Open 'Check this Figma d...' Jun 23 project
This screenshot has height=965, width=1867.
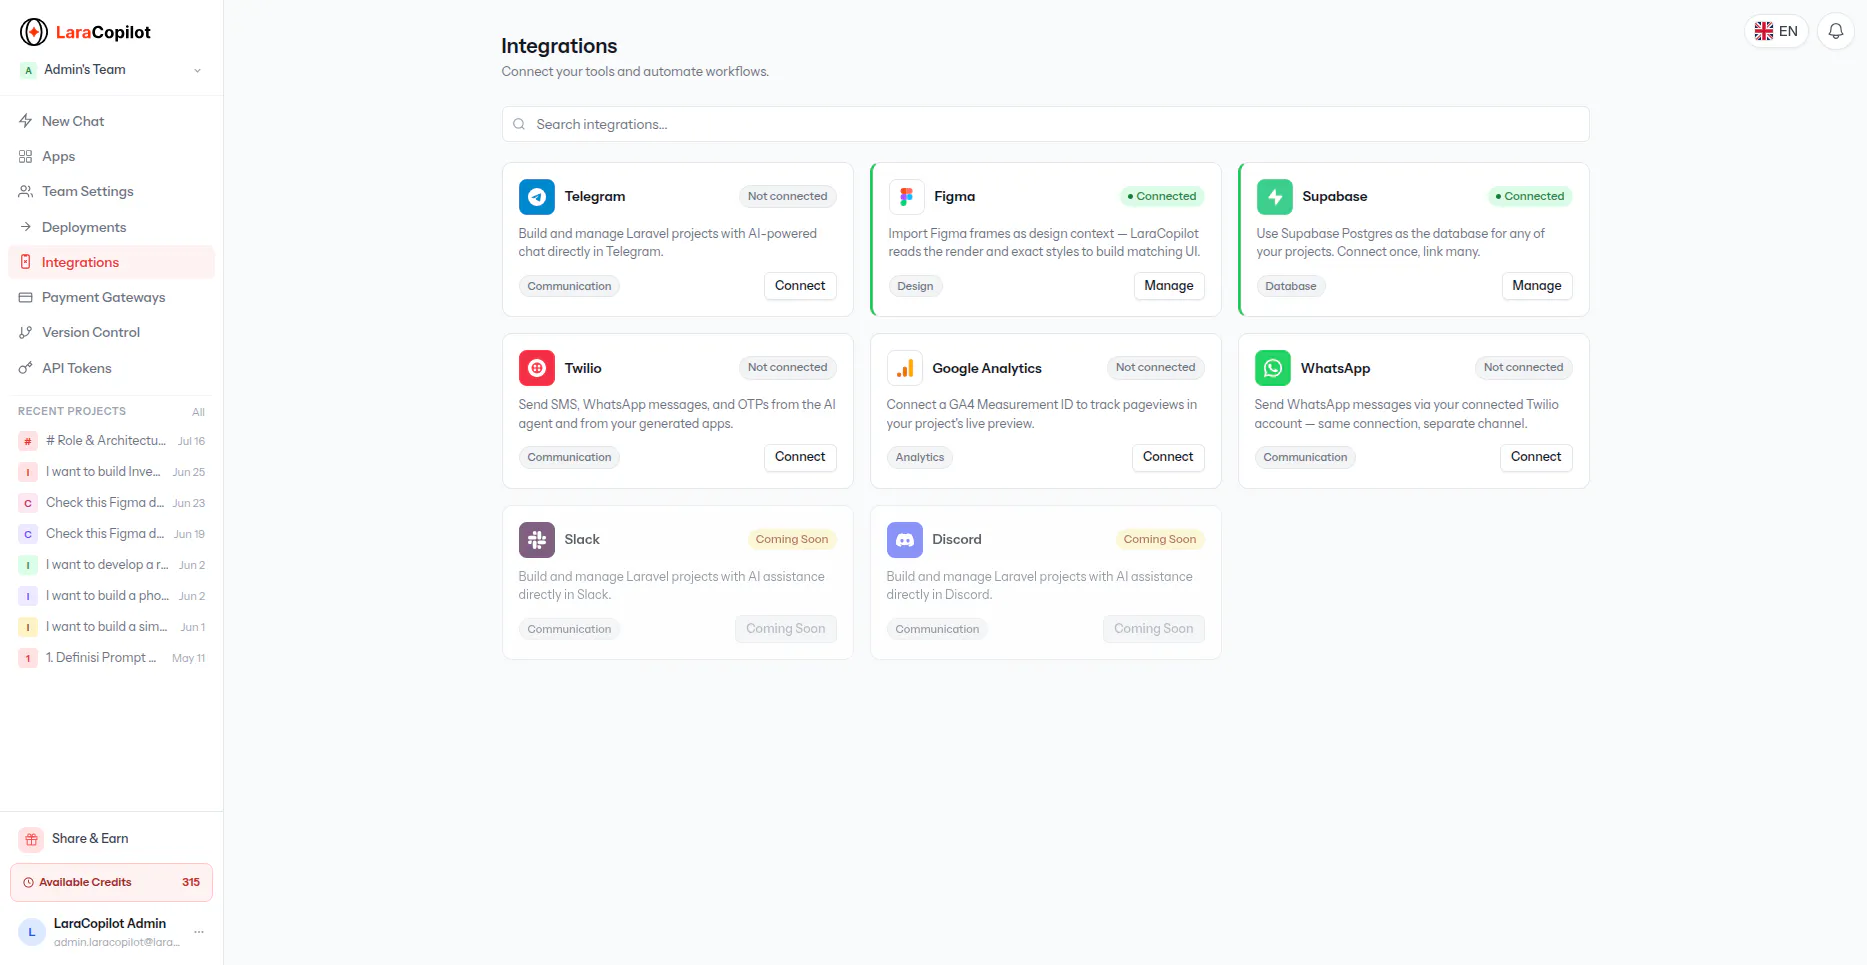coord(111,503)
